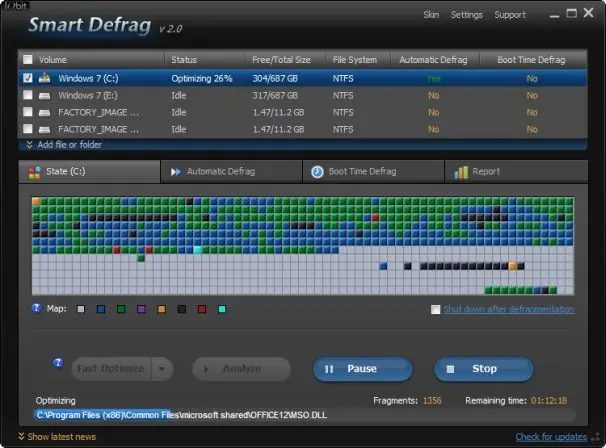Click the orange block at disk map start
This screenshot has width=606, height=448.
pos(36,201)
